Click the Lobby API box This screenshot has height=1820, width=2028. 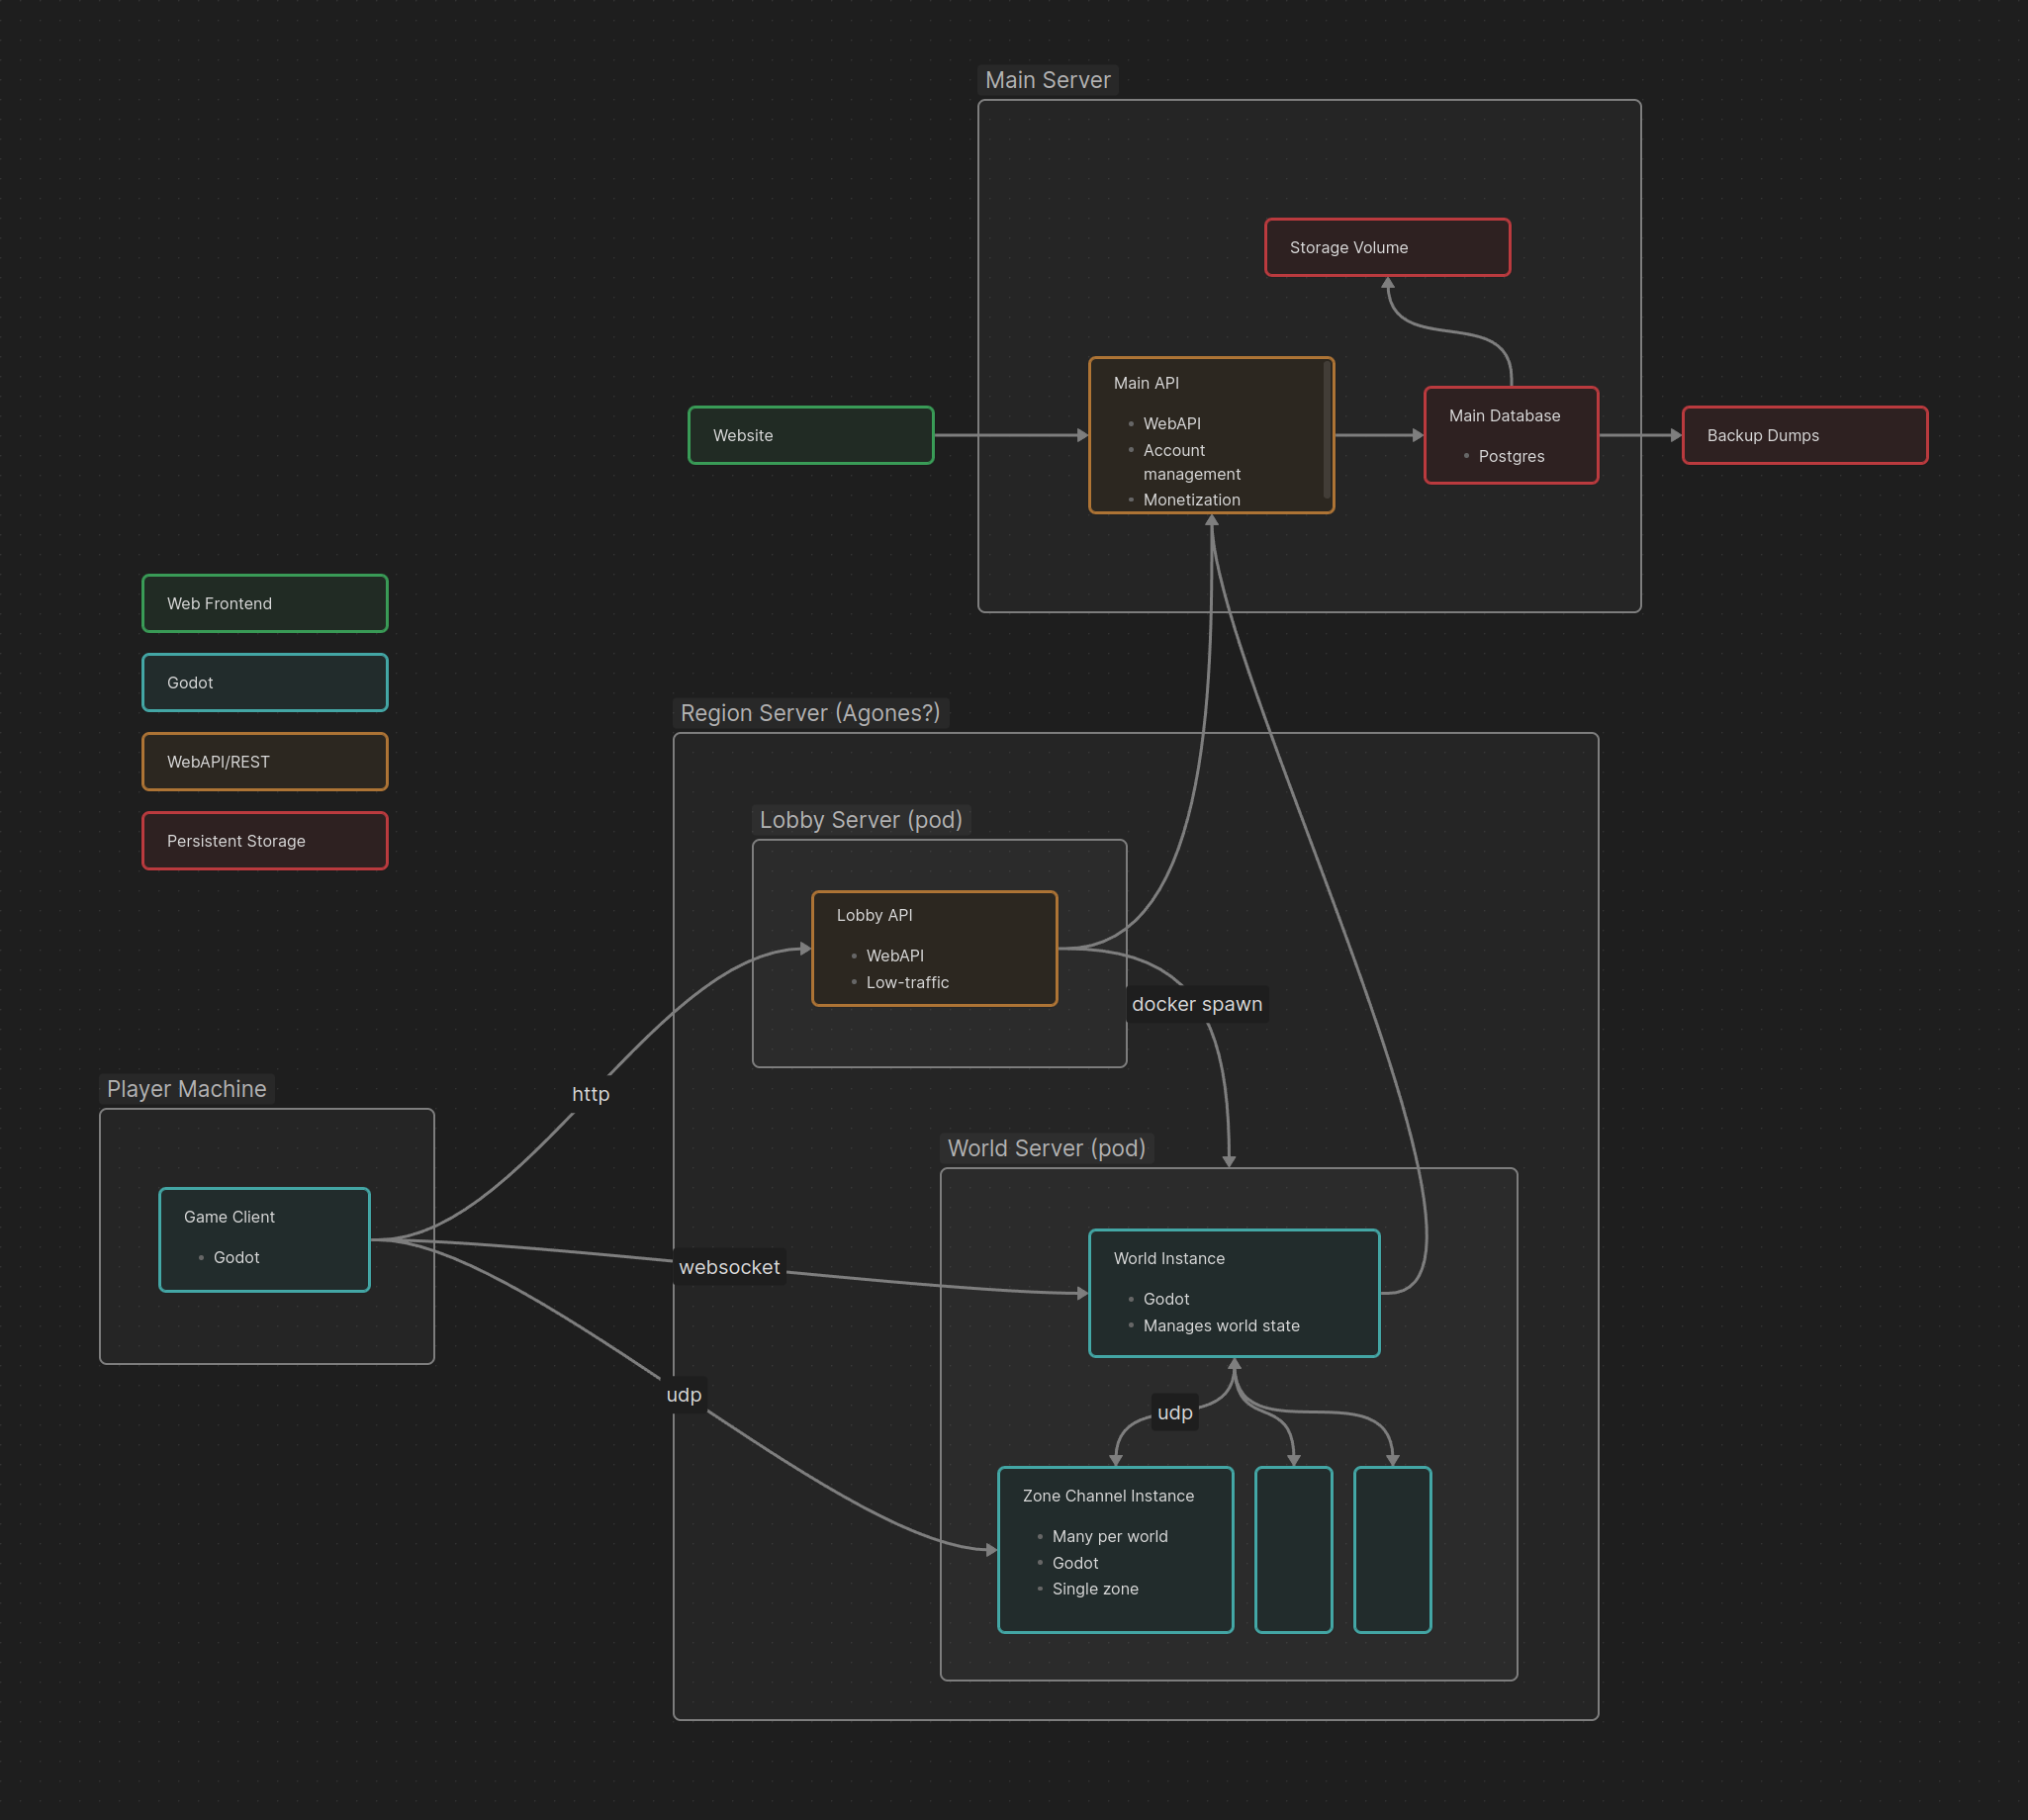pos(934,947)
